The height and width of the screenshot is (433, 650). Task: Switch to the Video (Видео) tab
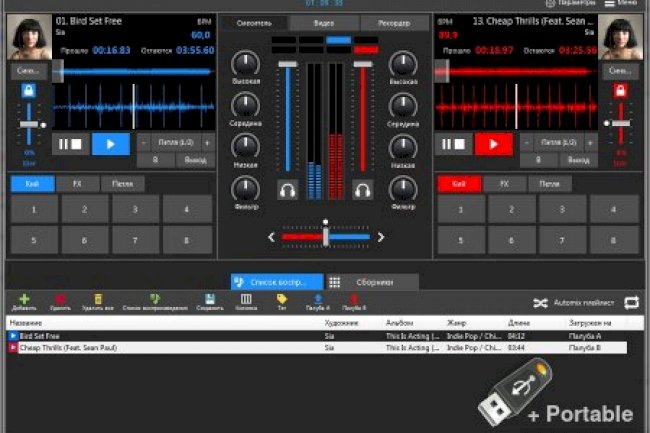324,23
